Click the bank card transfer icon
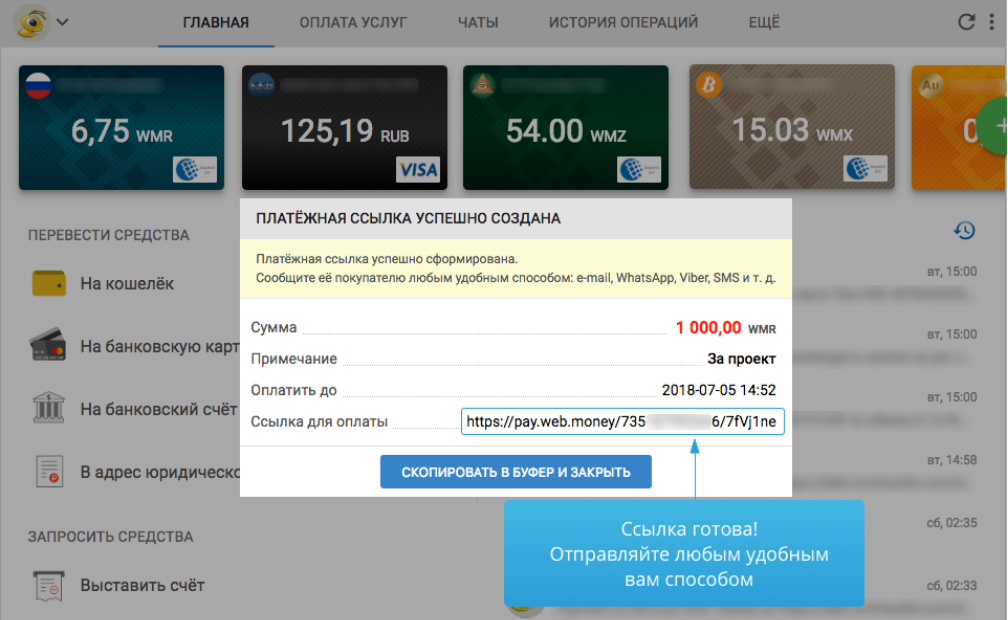The width and height of the screenshot is (1008, 620). 49,346
